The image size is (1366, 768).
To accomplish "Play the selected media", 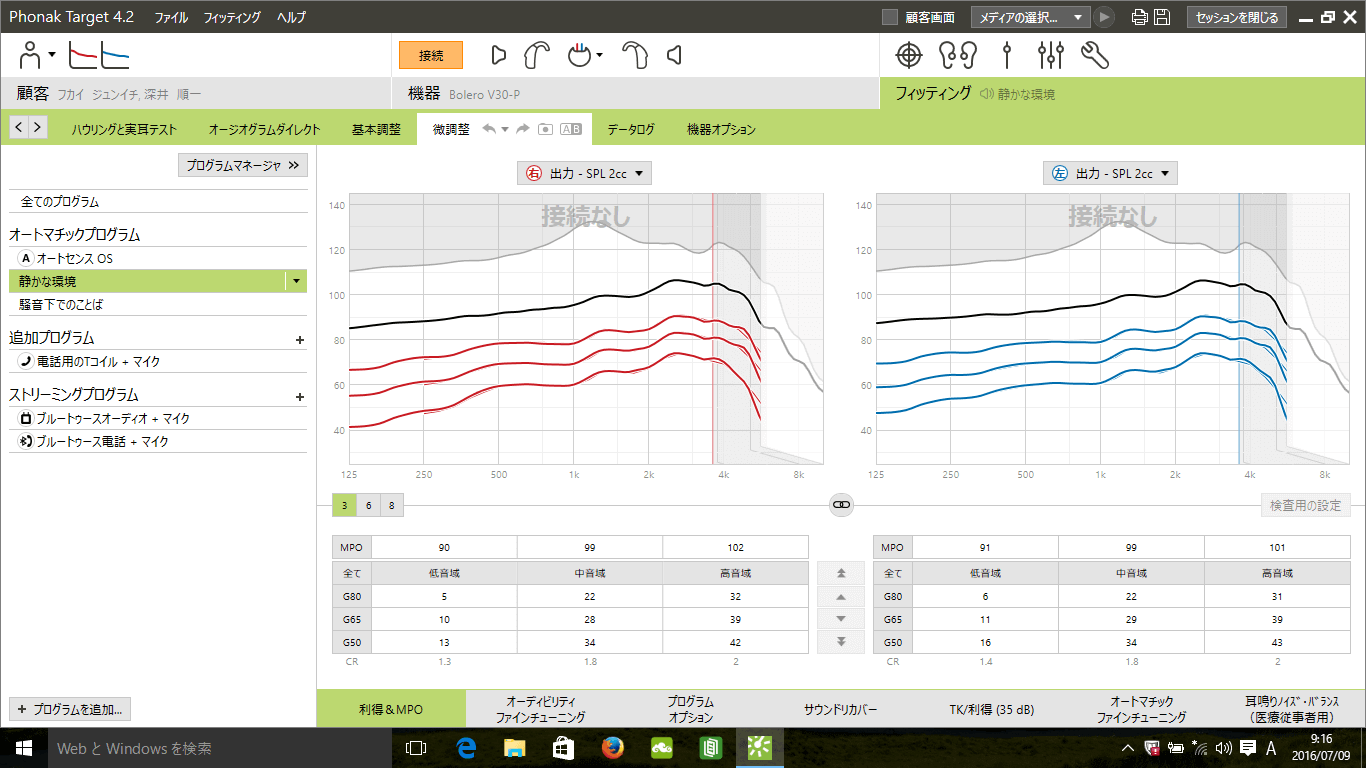I will 1104,17.
